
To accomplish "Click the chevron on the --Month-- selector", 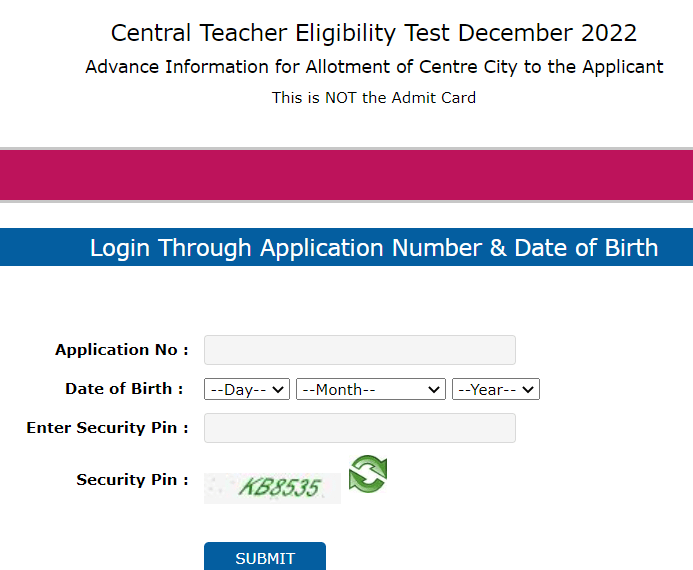I will pos(434,389).
